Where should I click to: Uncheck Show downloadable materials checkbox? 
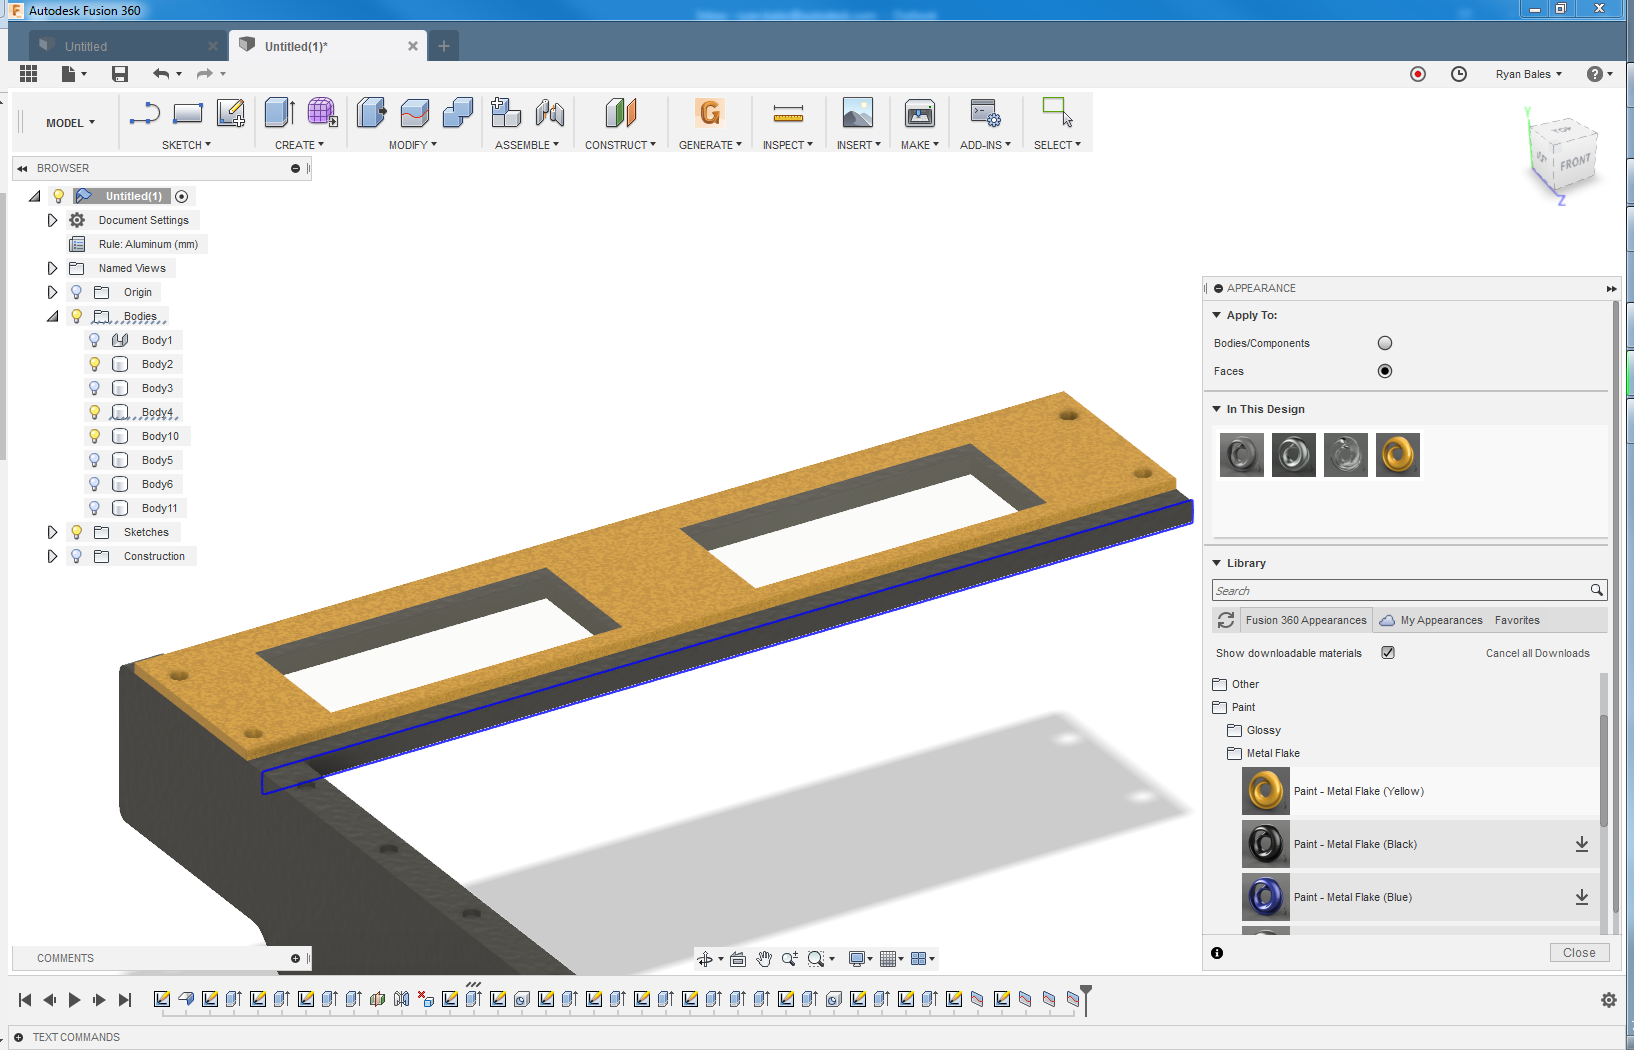click(1388, 653)
